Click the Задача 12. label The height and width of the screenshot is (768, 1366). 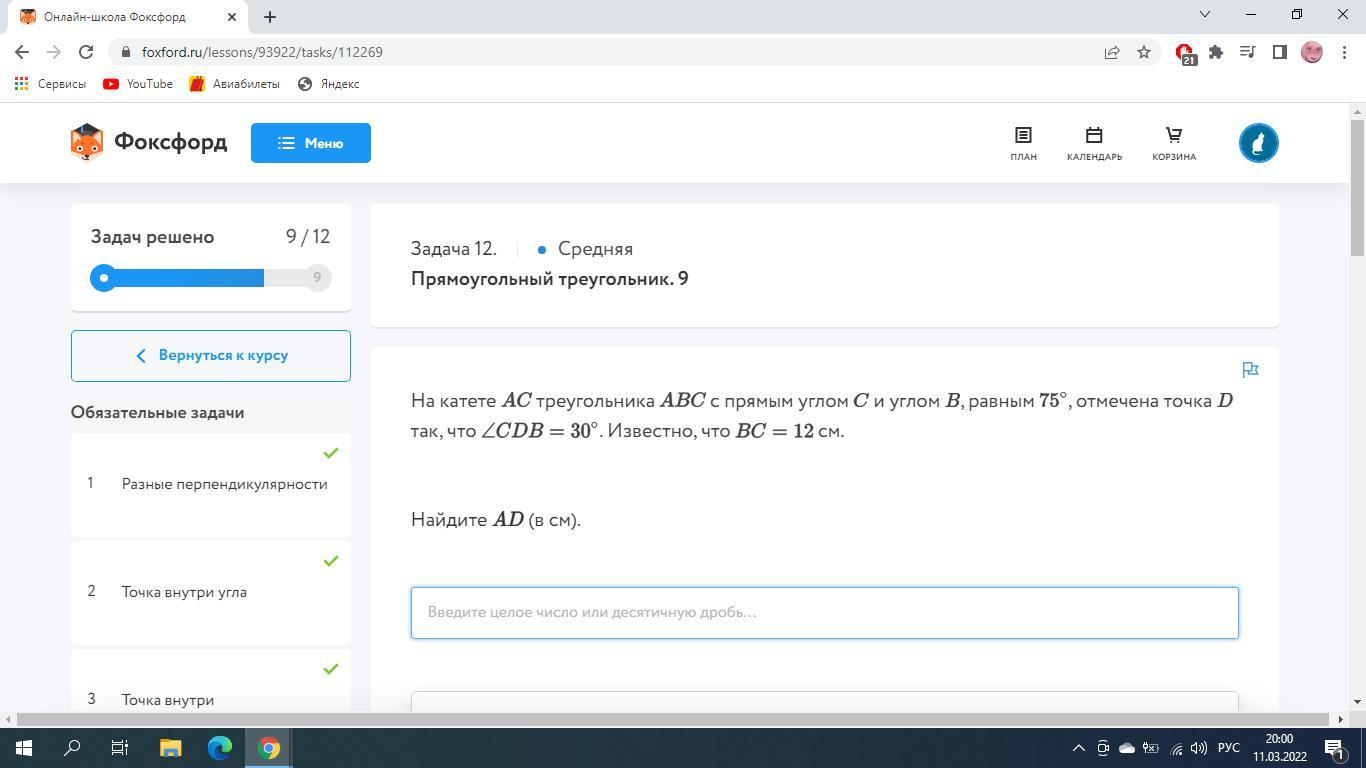click(454, 249)
